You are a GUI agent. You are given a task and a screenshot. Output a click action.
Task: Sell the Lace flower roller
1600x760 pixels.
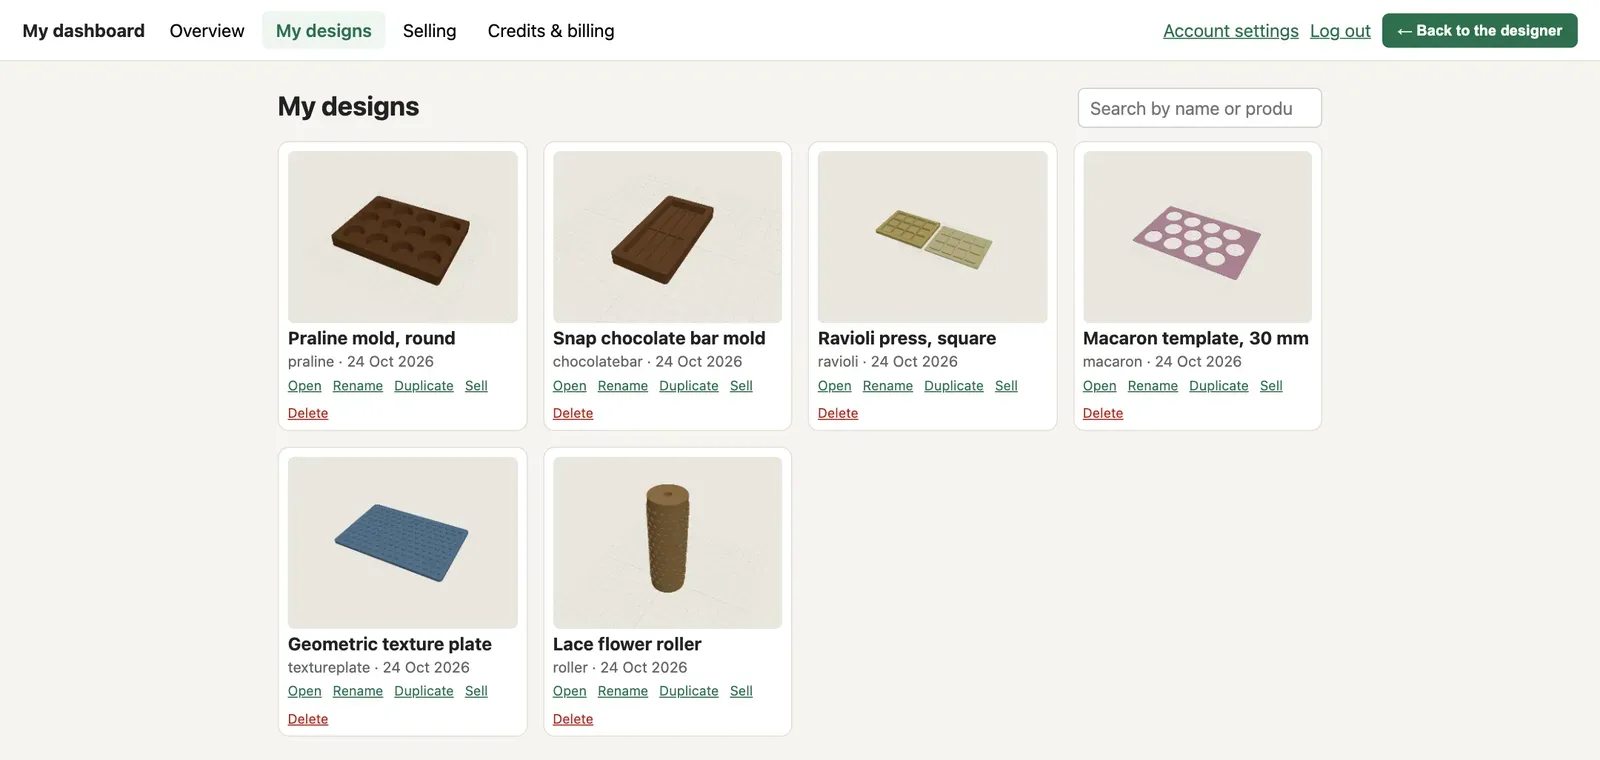(741, 691)
